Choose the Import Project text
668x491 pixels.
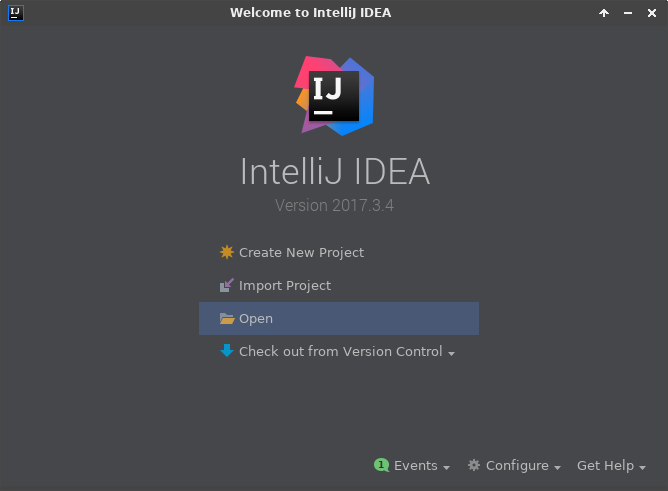pos(285,285)
